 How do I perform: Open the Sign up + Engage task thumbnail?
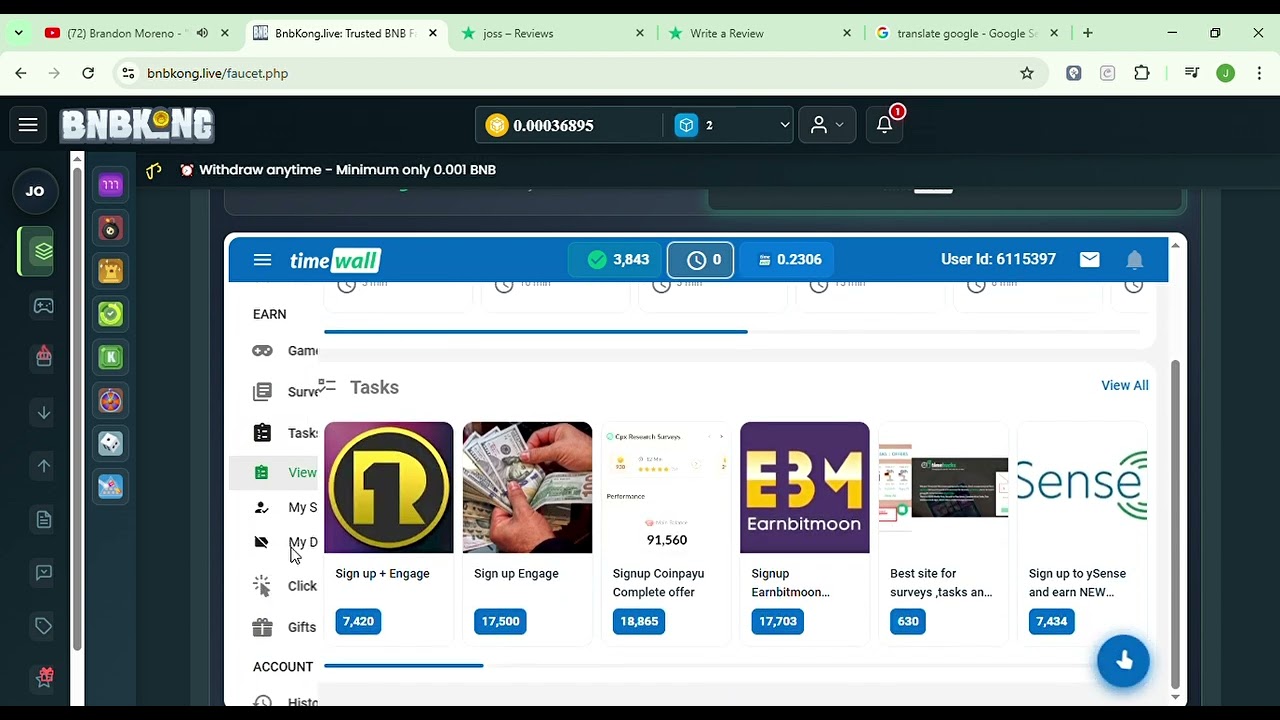[389, 487]
